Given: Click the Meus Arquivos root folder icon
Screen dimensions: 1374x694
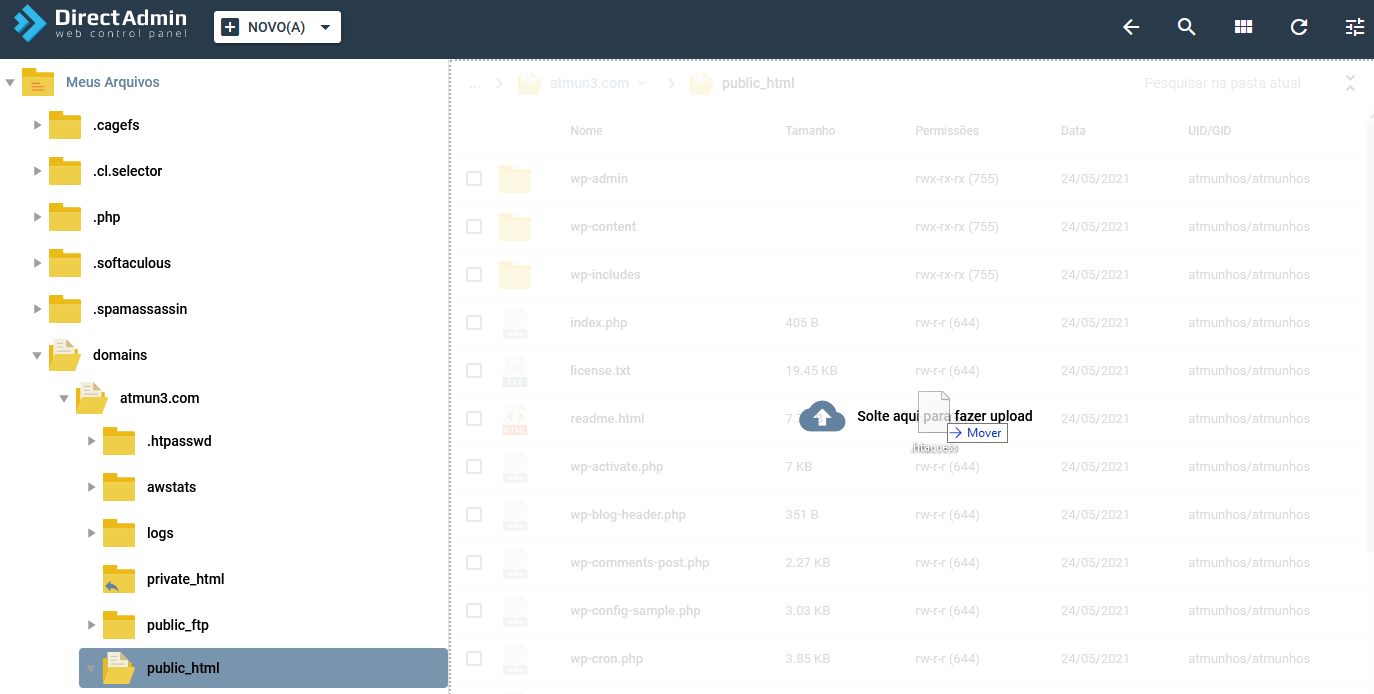Looking at the screenshot, I should [38, 82].
